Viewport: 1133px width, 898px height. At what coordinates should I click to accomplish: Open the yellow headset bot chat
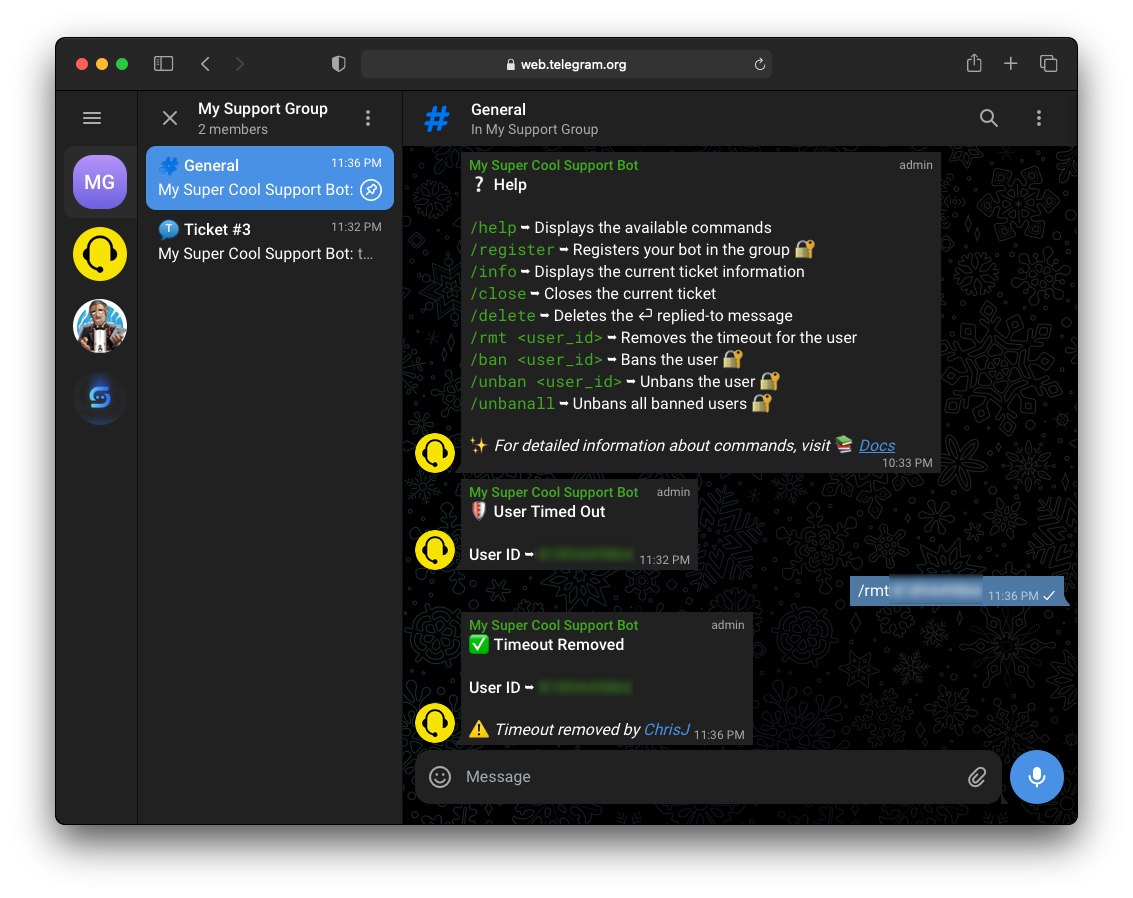(100, 254)
